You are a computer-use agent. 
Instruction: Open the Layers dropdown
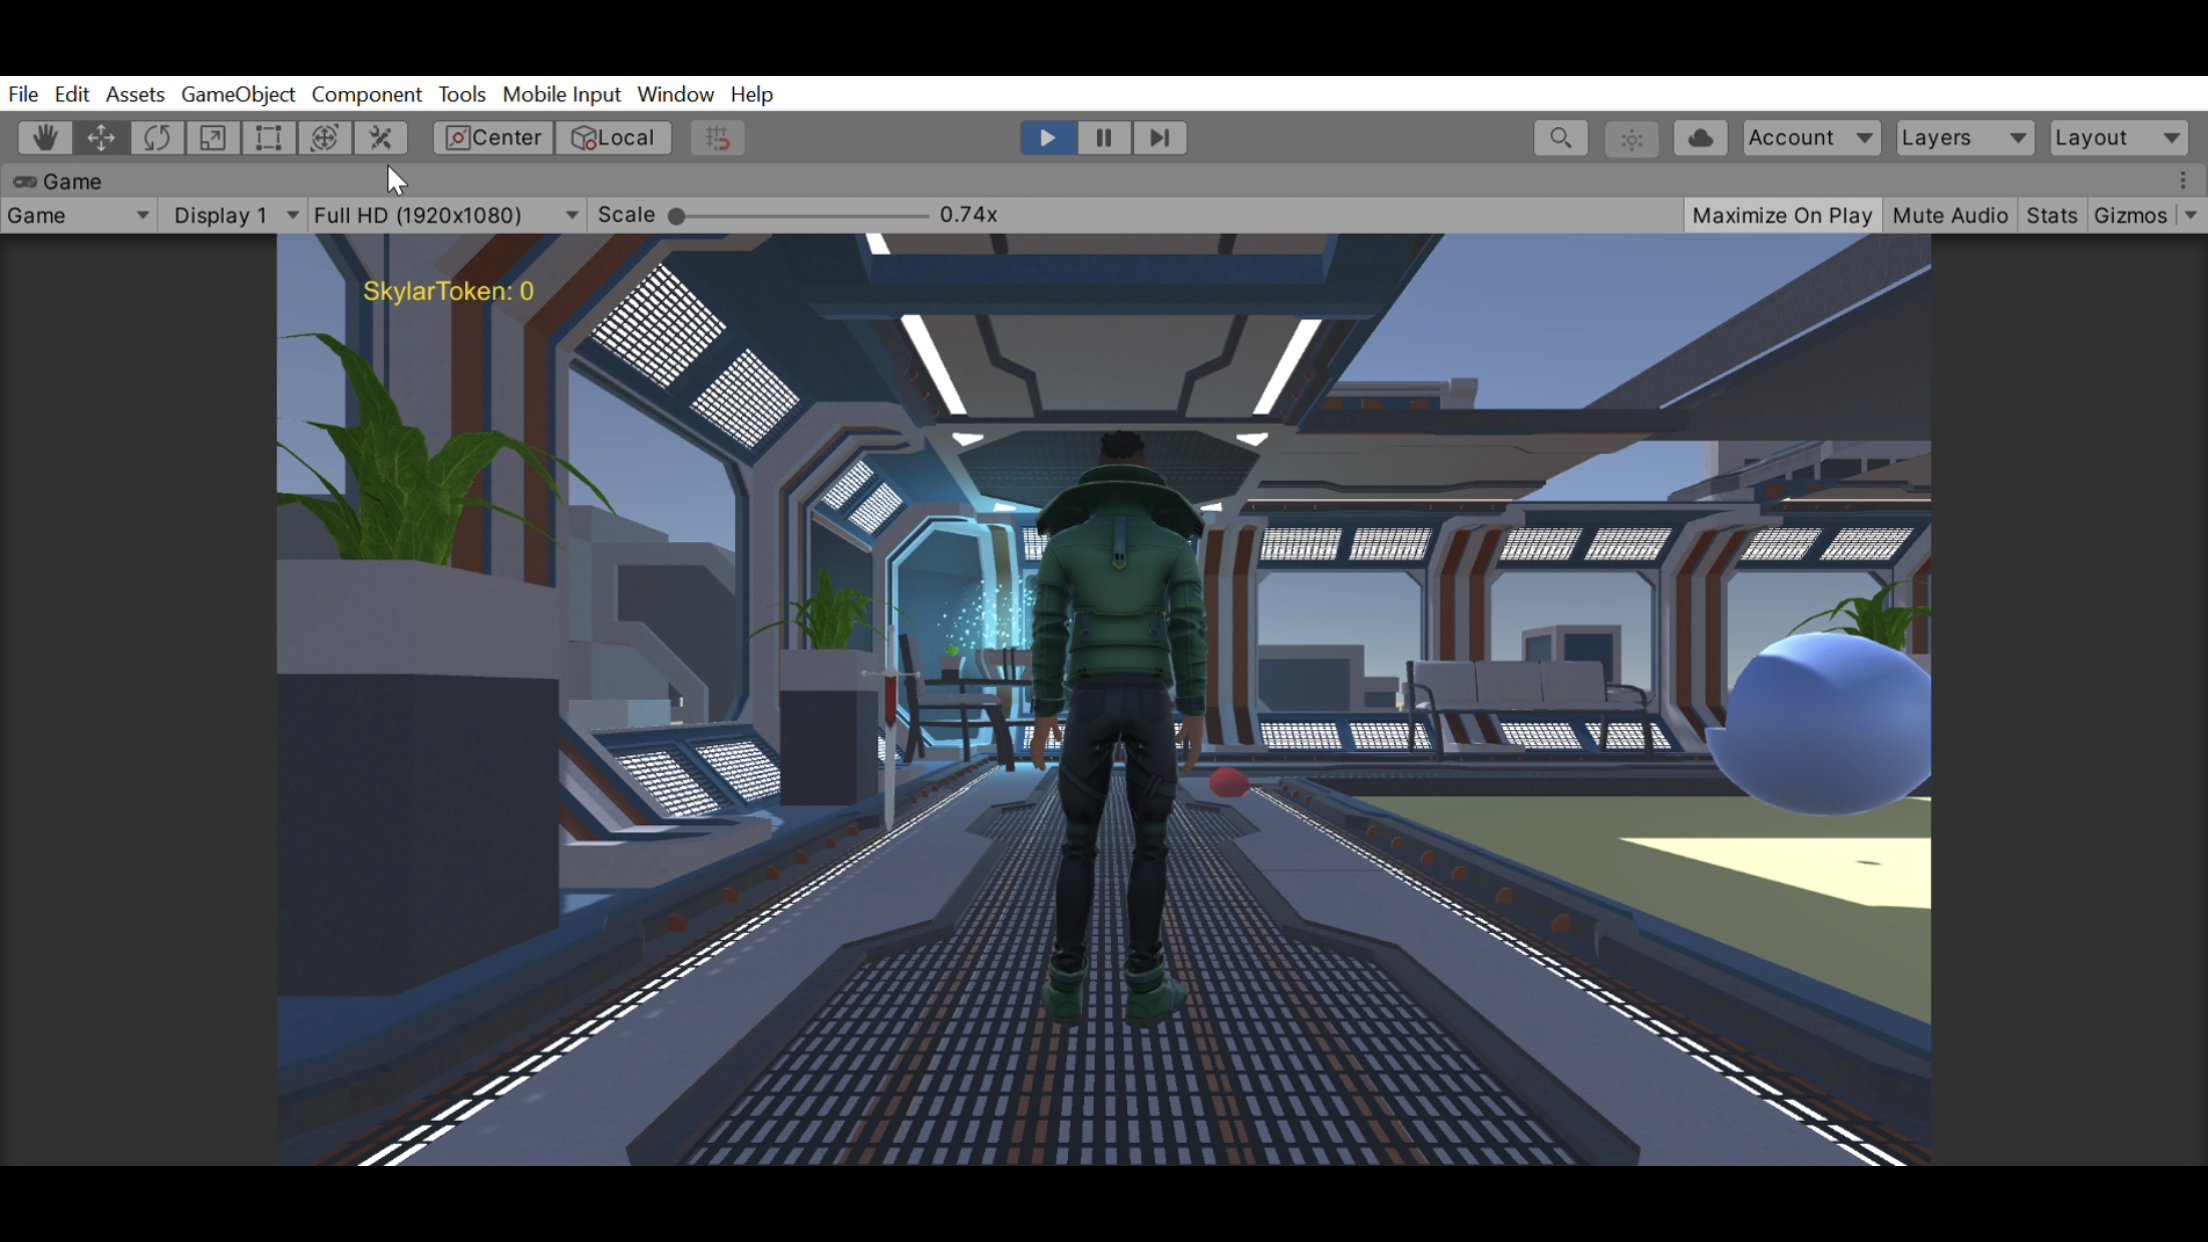pos(1963,138)
